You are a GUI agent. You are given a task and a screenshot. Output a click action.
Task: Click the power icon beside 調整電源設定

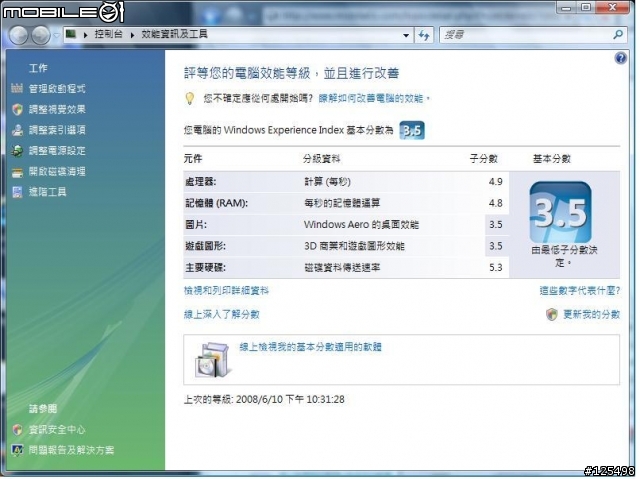pyautogui.click(x=17, y=151)
